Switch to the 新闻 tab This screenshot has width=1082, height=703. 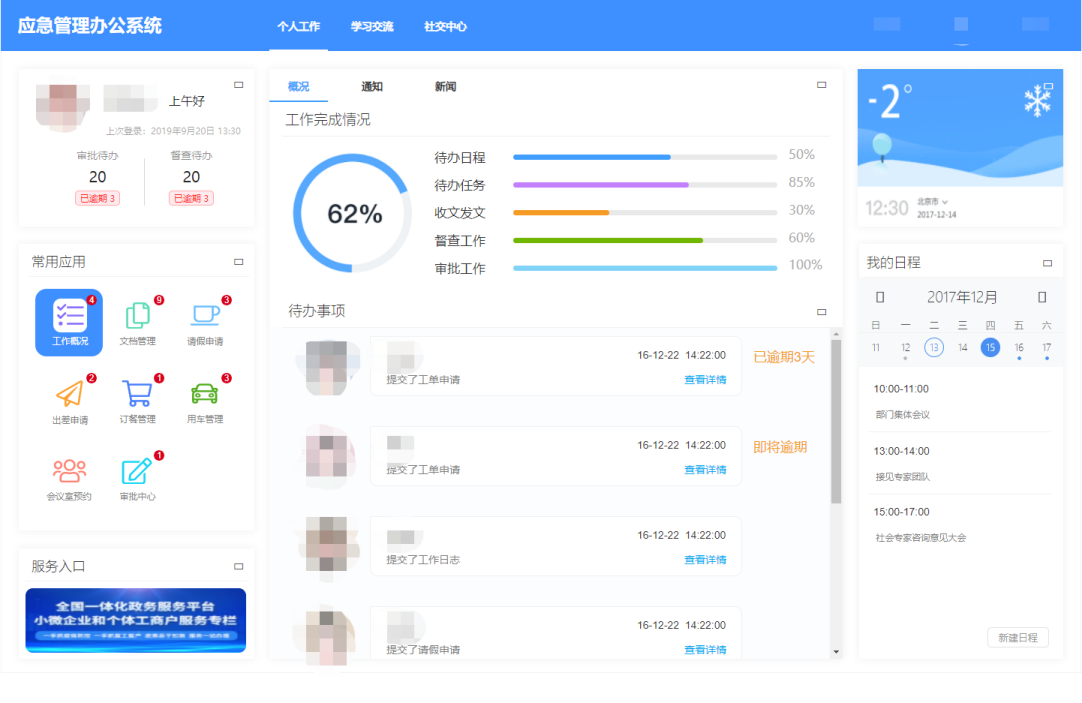[x=445, y=87]
